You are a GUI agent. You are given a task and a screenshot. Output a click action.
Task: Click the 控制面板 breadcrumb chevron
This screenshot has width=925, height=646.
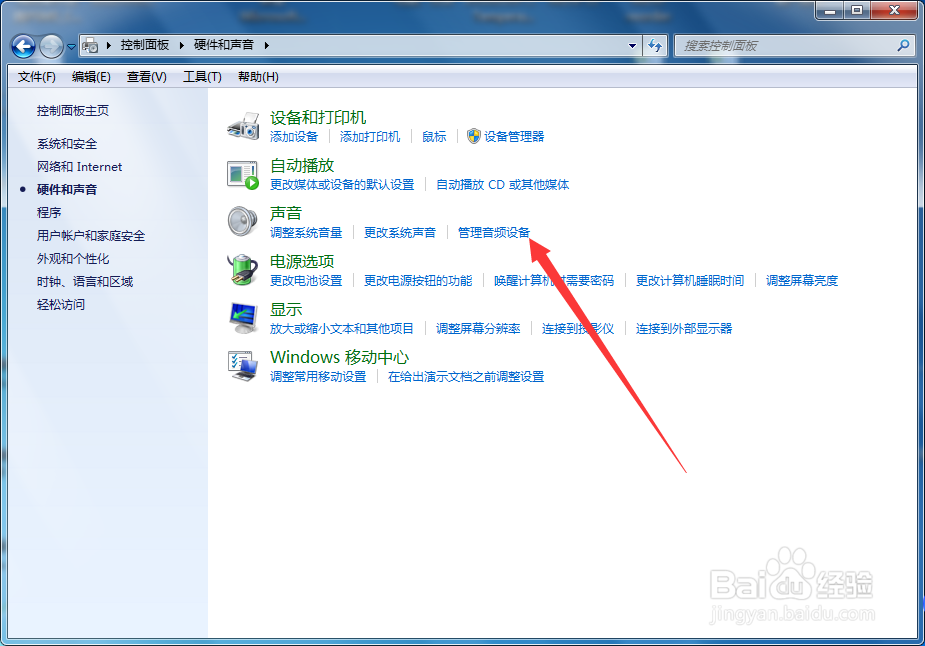point(184,45)
